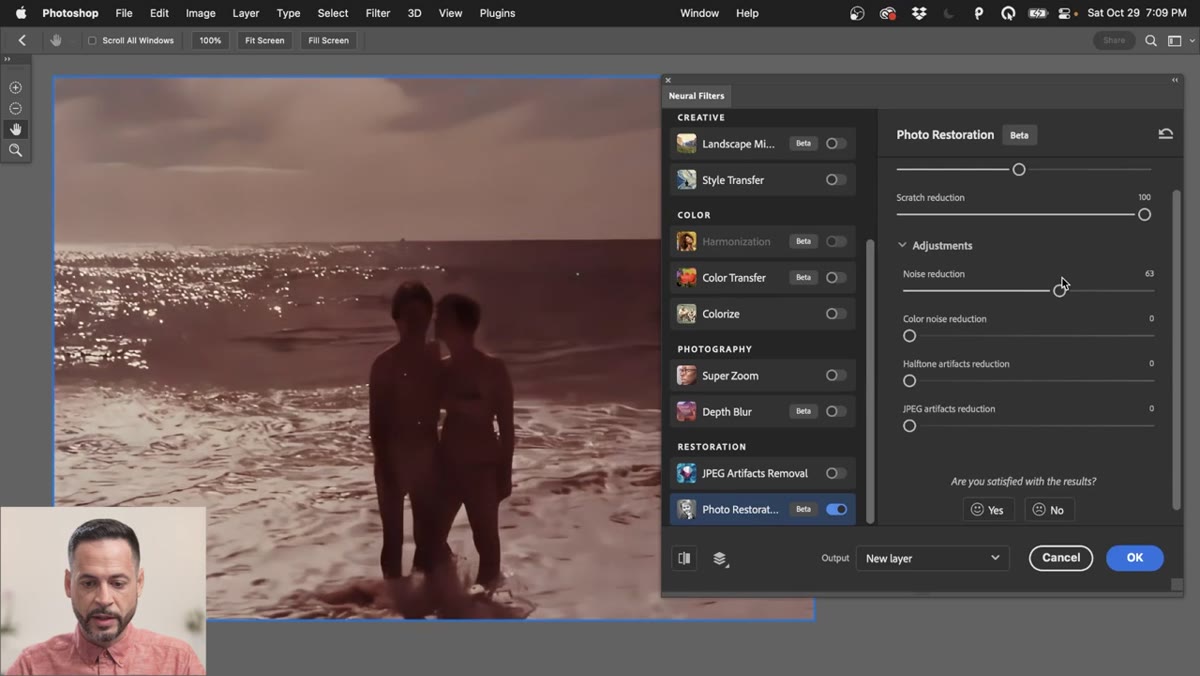Click the OK button
Image resolution: width=1200 pixels, height=676 pixels.
[1135, 558]
